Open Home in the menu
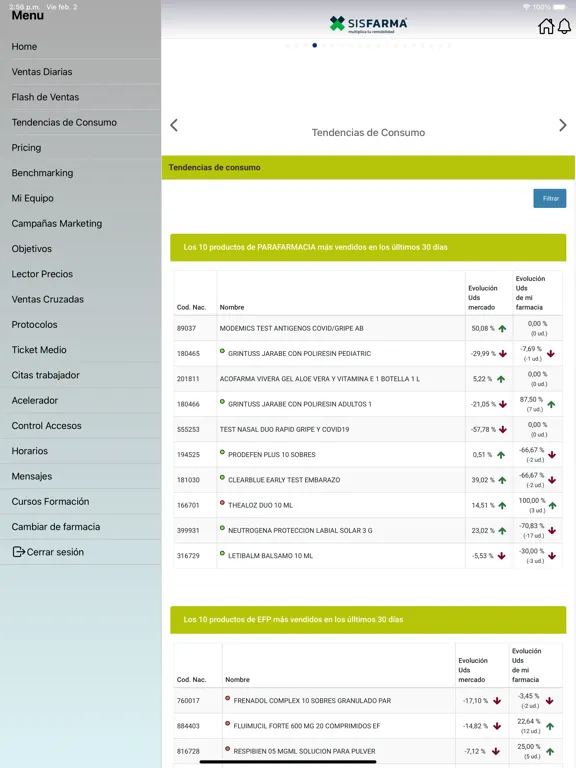Screen dimensions: 576x768 click(80, 47)
